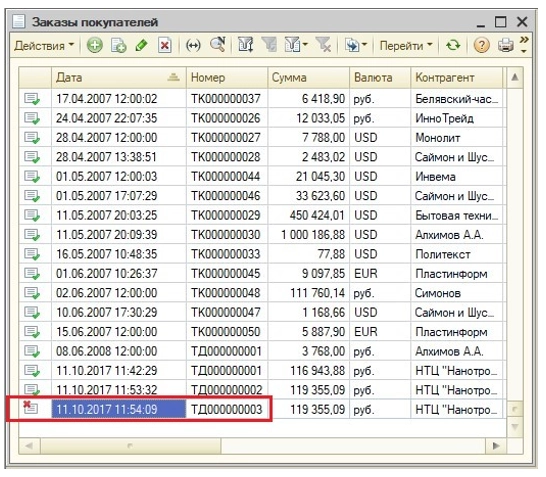Viewport: 546px width, 477px height.
Task: Click horizontal scrollbar left arrow
Action: [29, 446]
